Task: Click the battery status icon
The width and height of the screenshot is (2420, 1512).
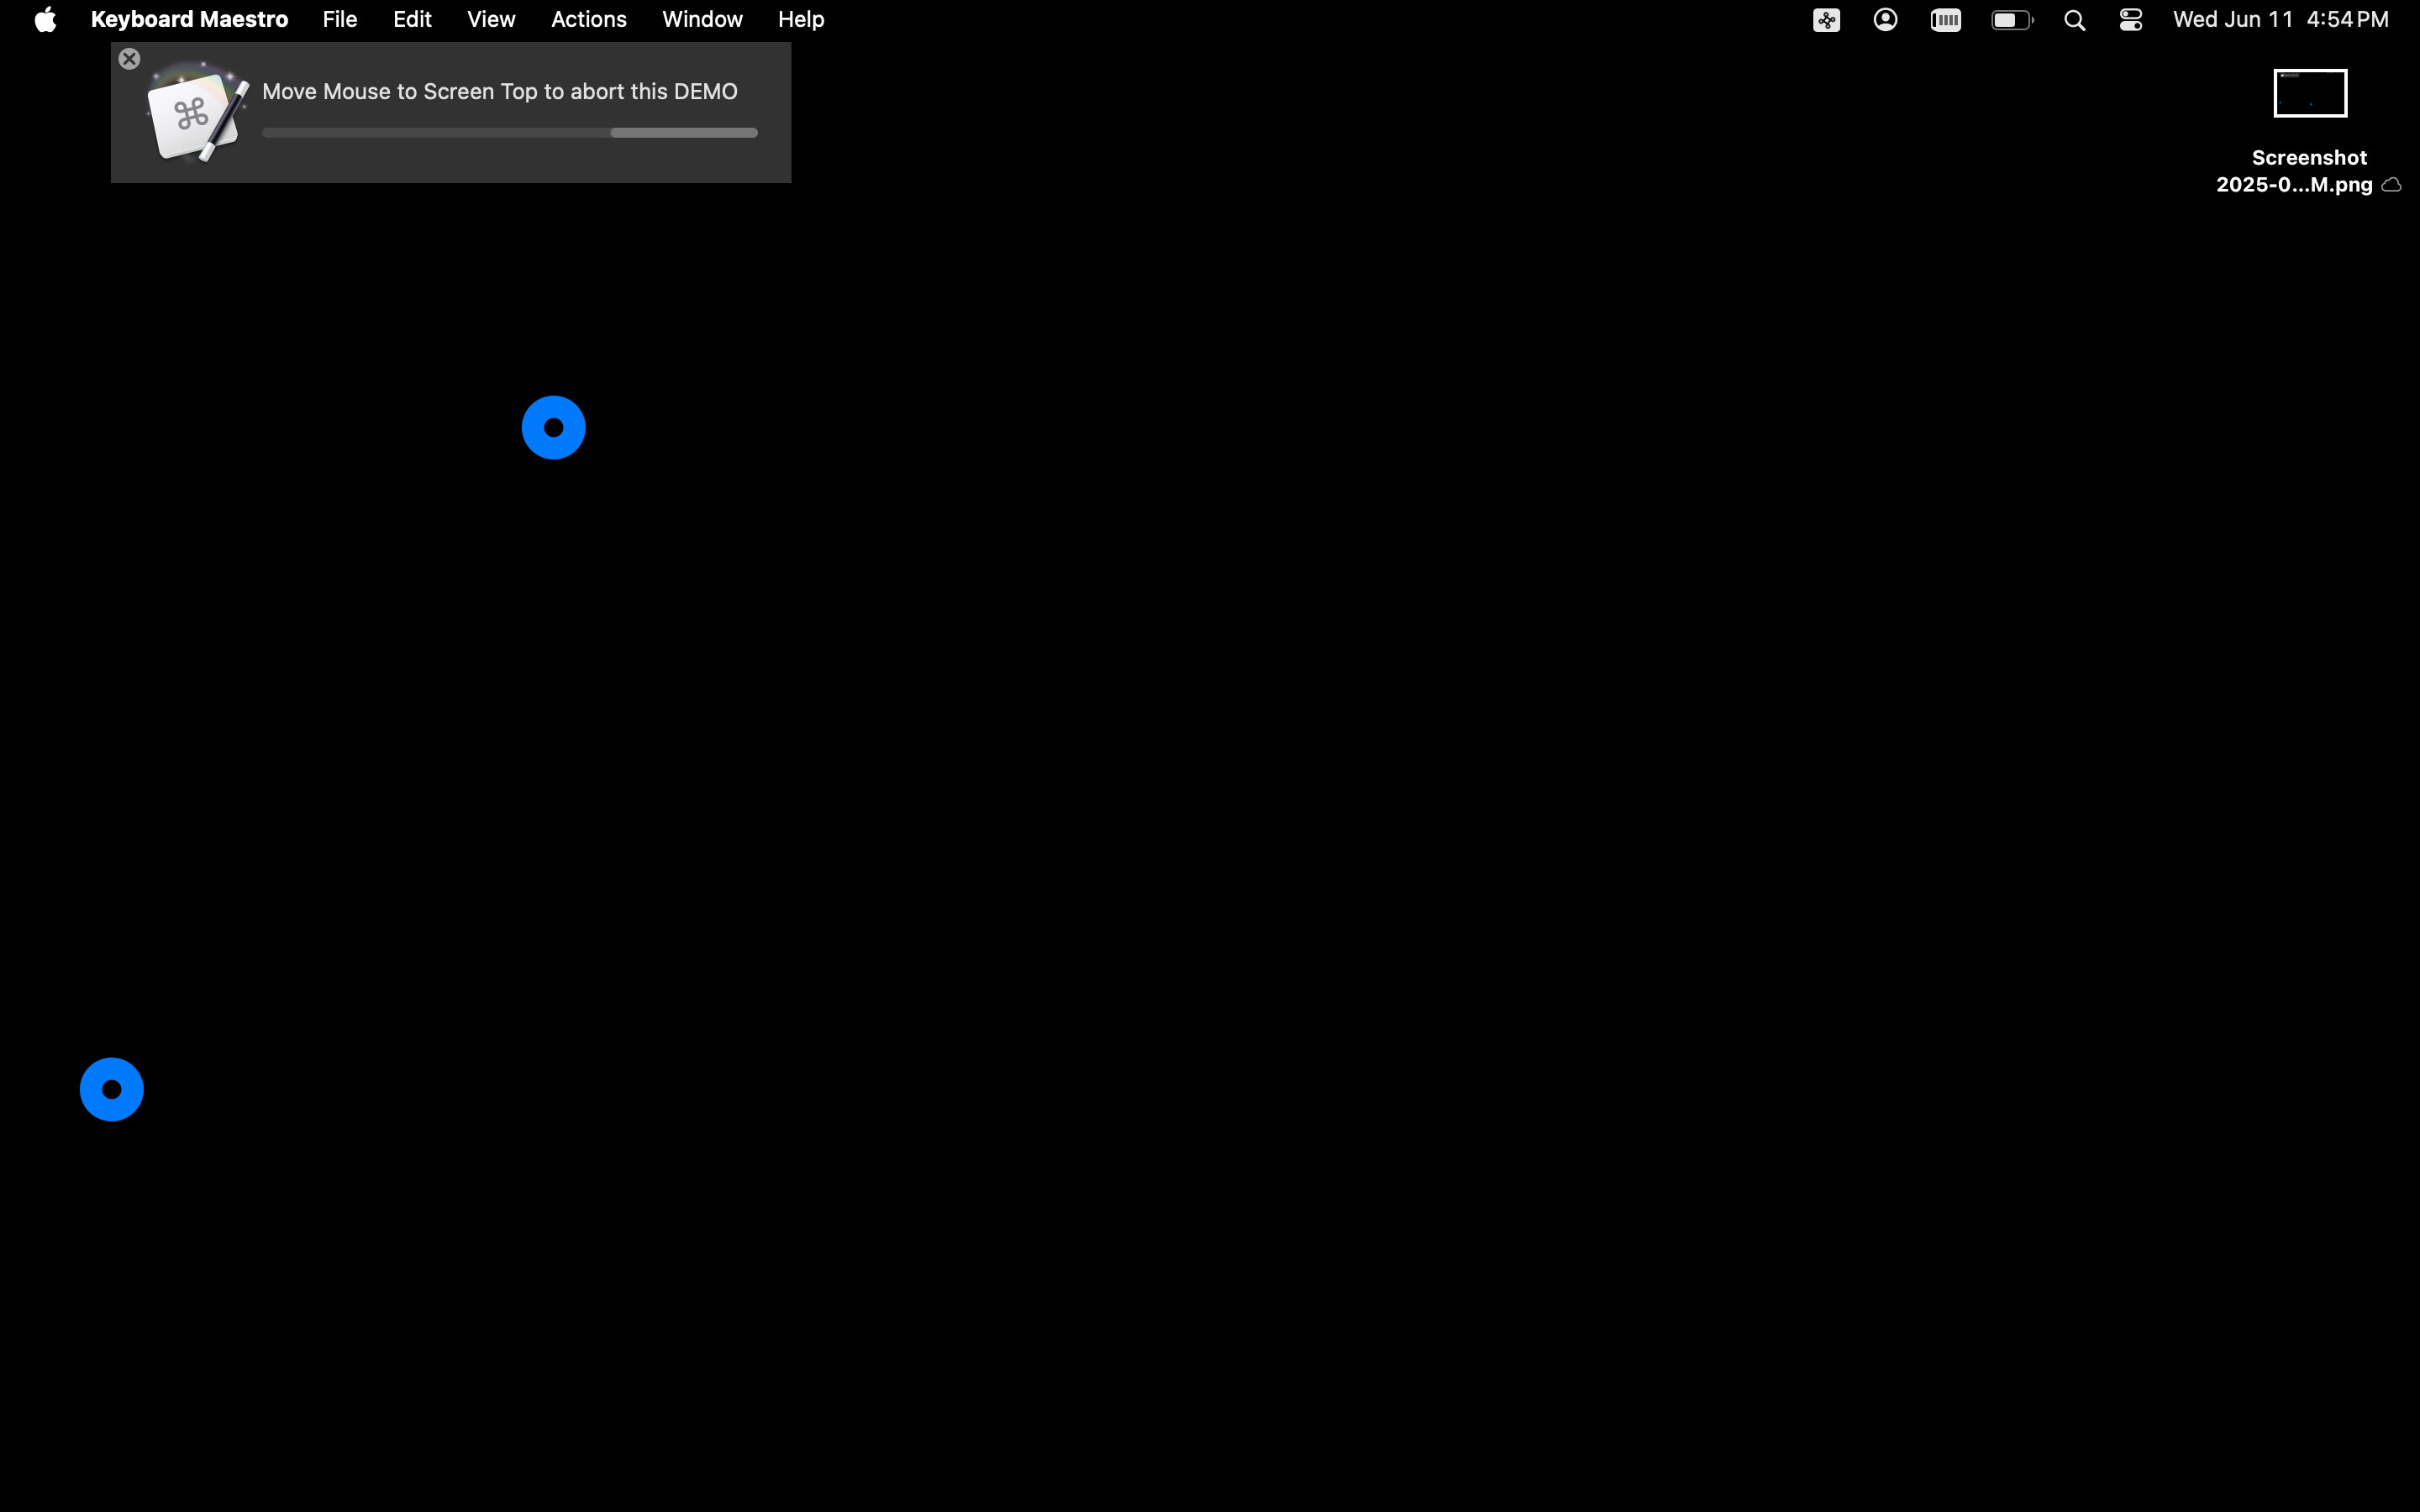Action: [x=2012, y=20]
